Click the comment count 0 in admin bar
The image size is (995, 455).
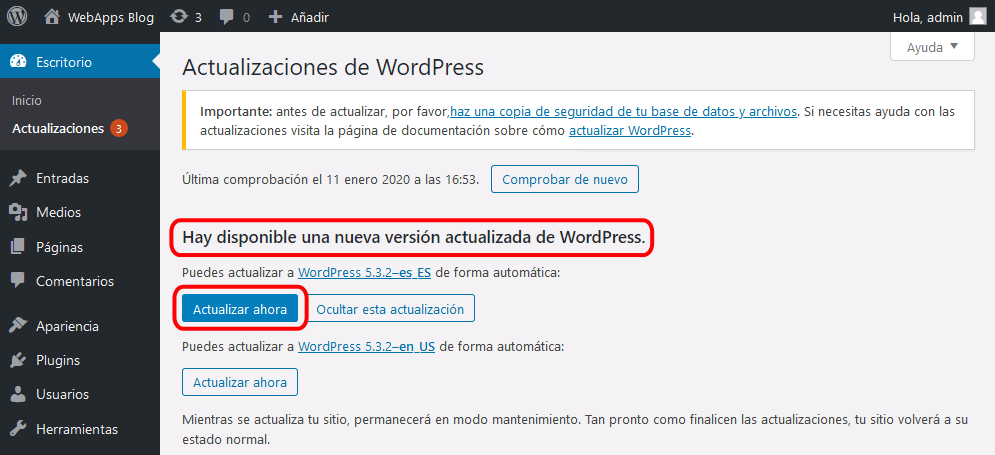[246, 18]
